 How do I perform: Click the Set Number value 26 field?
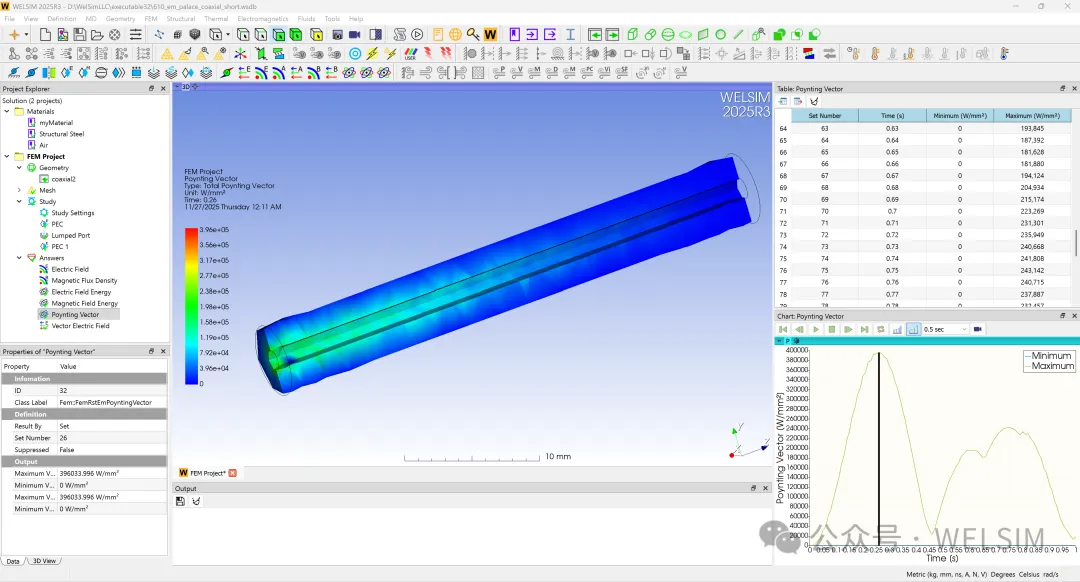click(112, 438)
